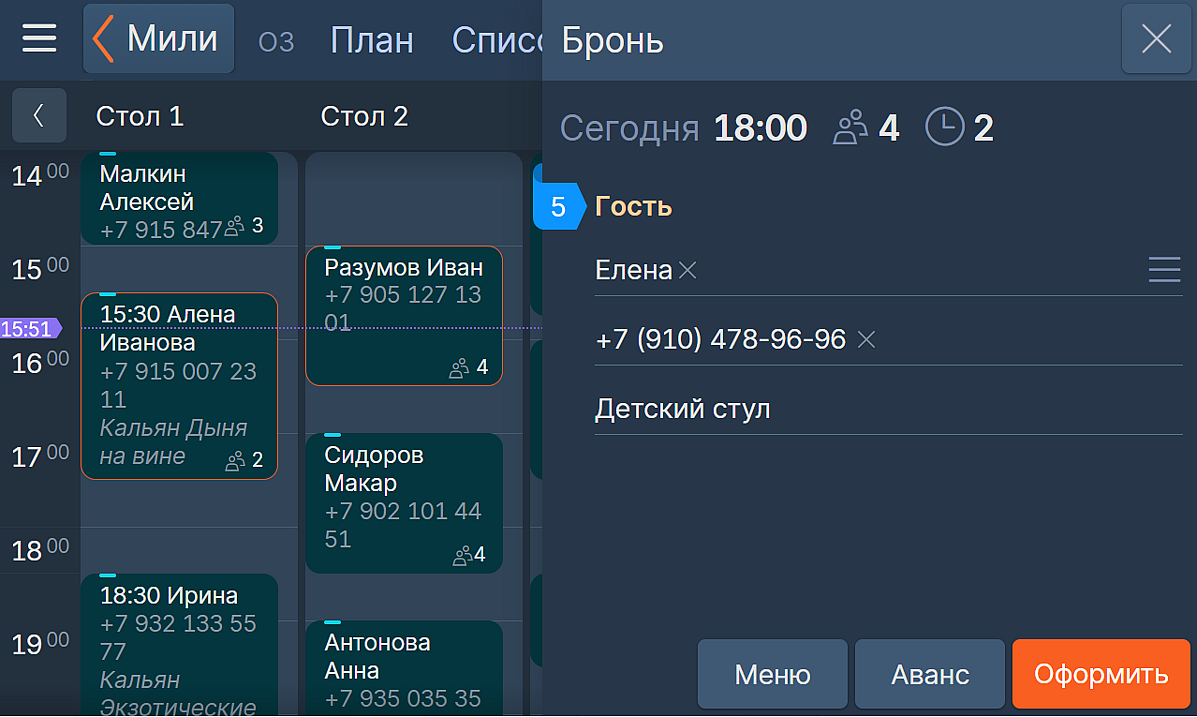Edit the Детский стул comment field
The width and height of the screenshot is (1197, 717).
(x=887, y=409)
